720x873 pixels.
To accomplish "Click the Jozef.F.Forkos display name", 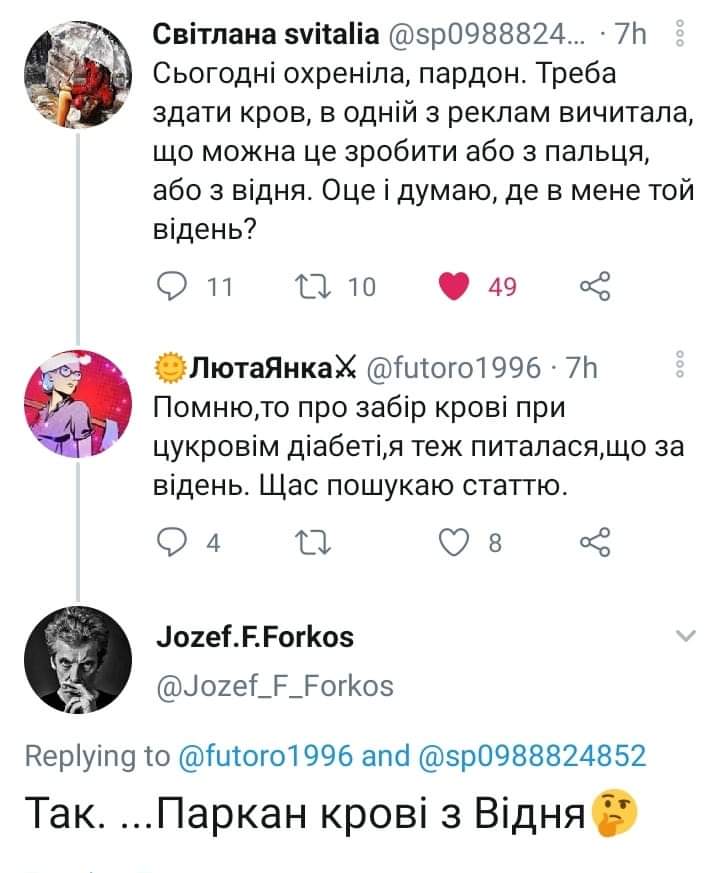I will 255,636.
